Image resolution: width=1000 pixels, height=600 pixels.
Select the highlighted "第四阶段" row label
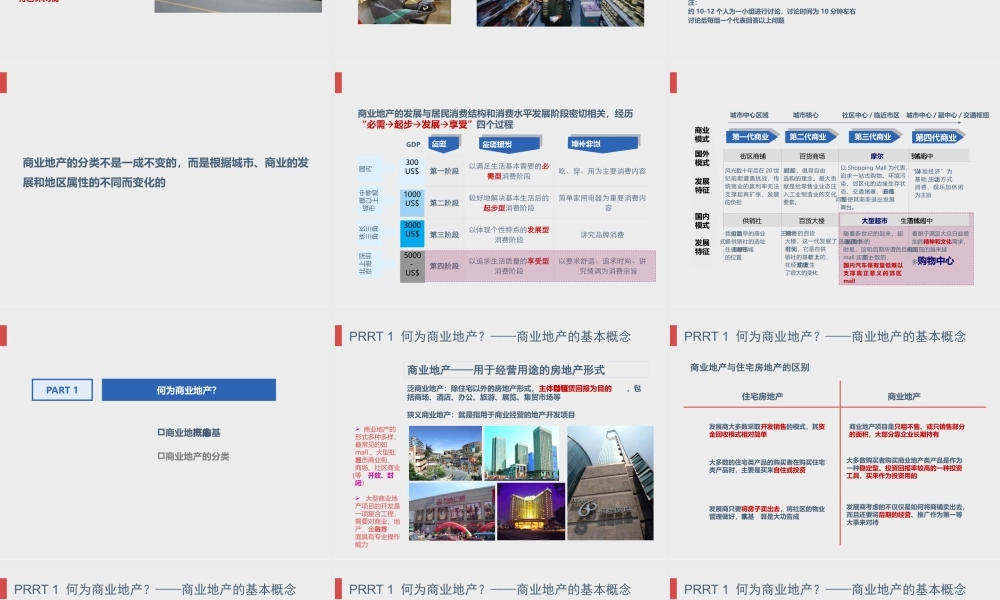(444, 266)
